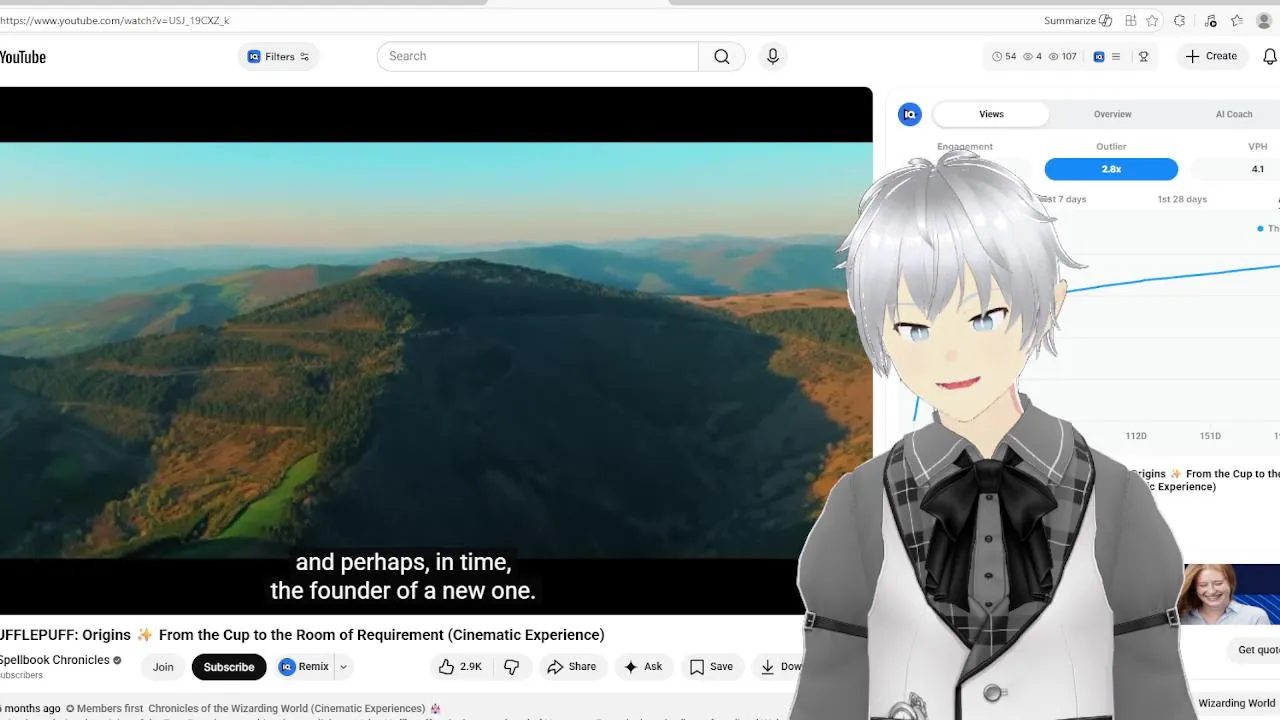Viewport: 1280px width, 720px height.
Task: Click Summarize in the address bar
Action: coord(1078,20)
